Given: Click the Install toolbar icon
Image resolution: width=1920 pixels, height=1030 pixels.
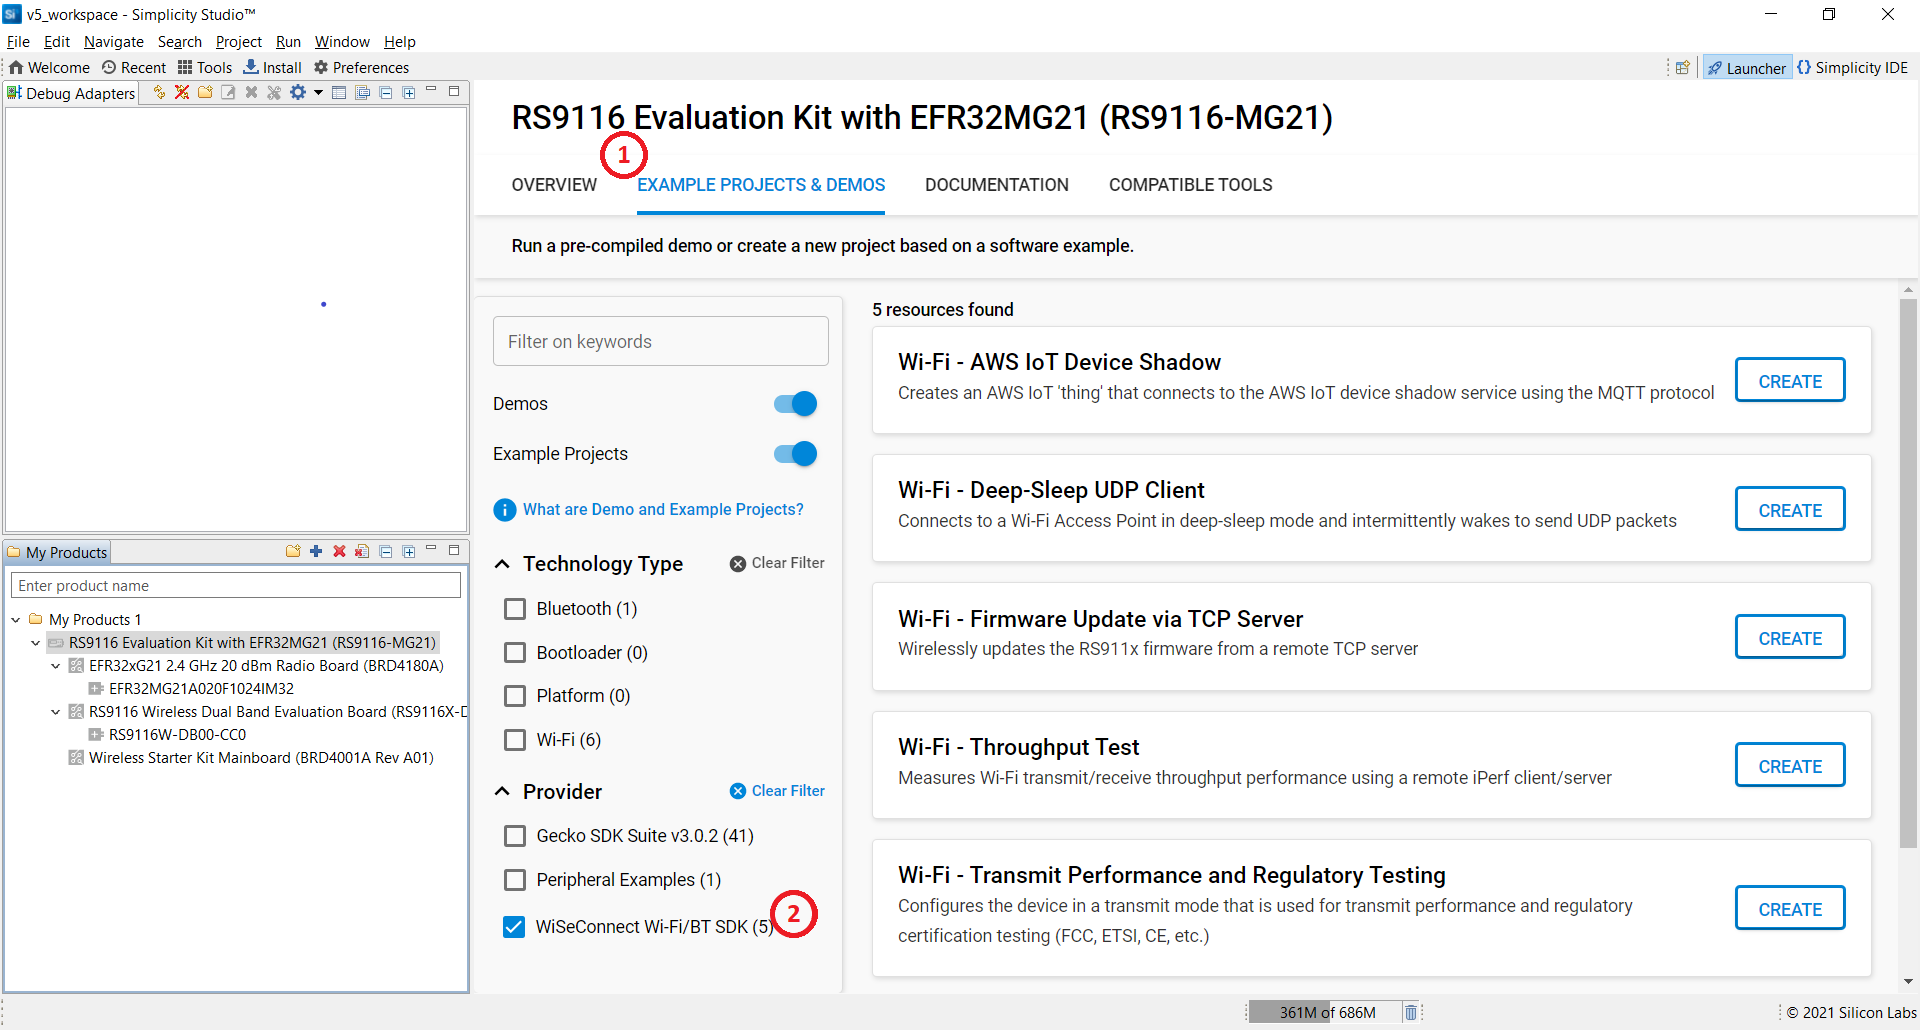Looking at the screenshot, I should pos(251,67).
